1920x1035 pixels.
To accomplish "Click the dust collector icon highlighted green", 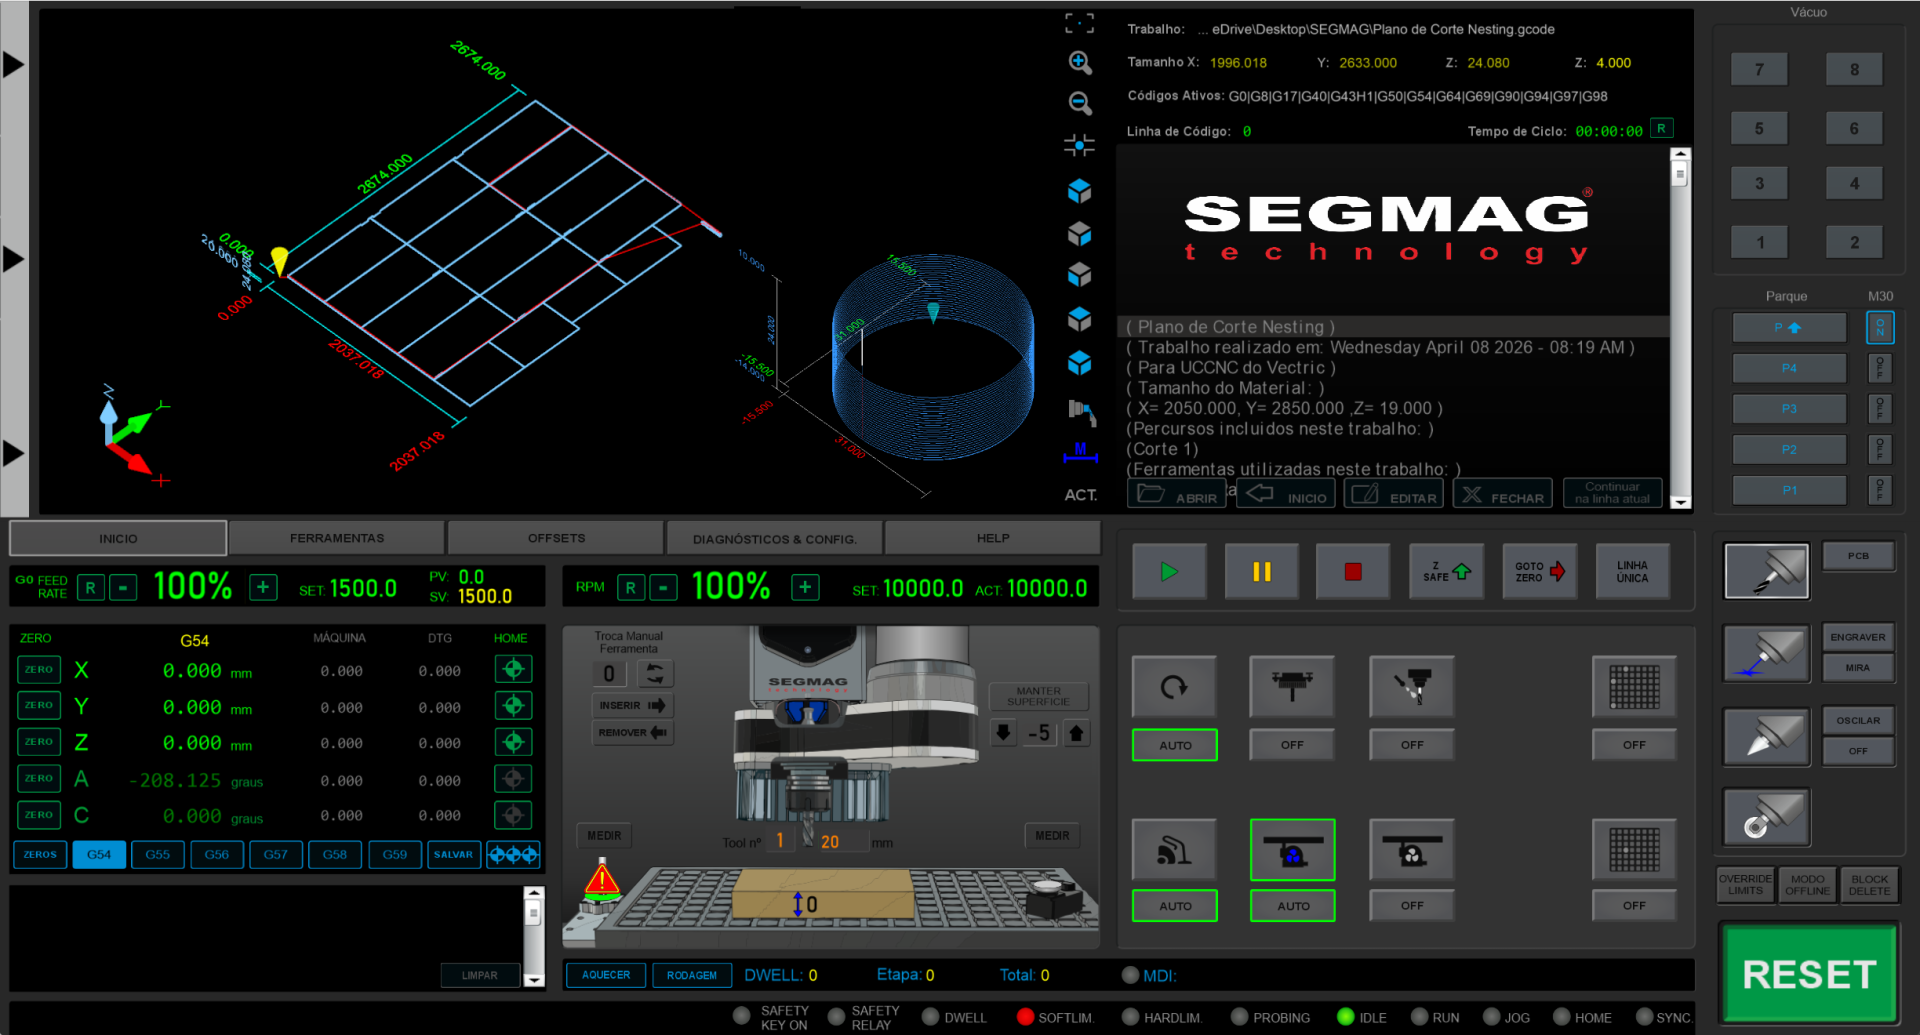I will (x=1292, y=850).
